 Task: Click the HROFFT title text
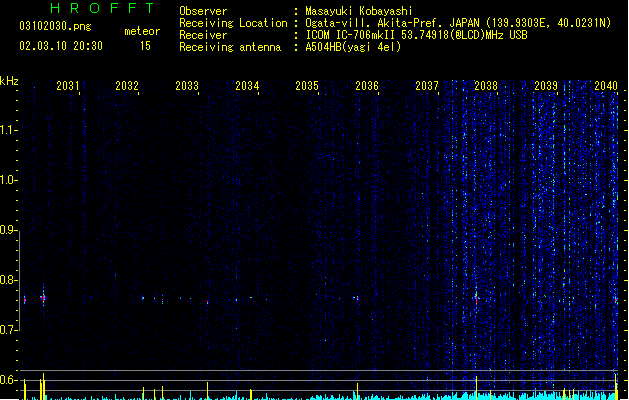click(x=102, y=8)
